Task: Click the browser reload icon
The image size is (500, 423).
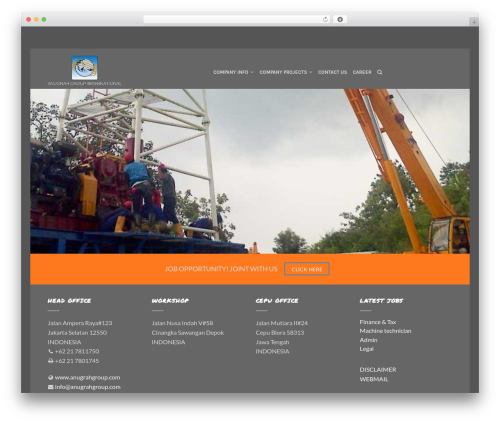Action: (325, 19)
